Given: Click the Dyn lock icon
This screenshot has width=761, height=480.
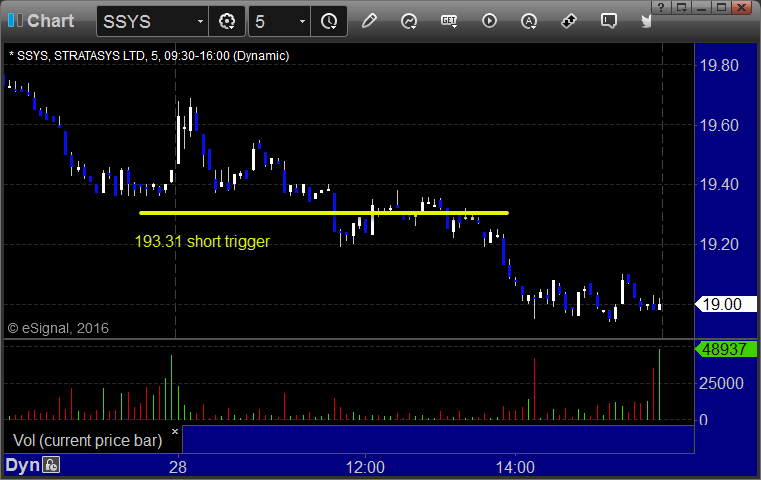Looking at the screenshot, I should coord(51,465).
